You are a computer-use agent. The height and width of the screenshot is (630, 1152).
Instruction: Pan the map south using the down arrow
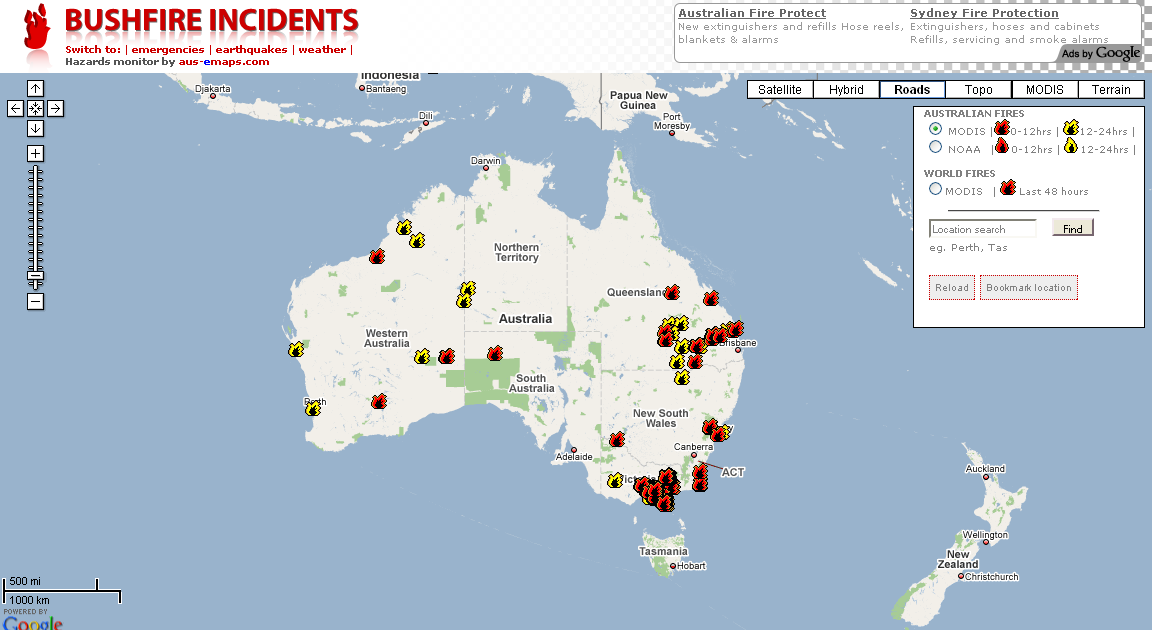[x=35, y=128]
